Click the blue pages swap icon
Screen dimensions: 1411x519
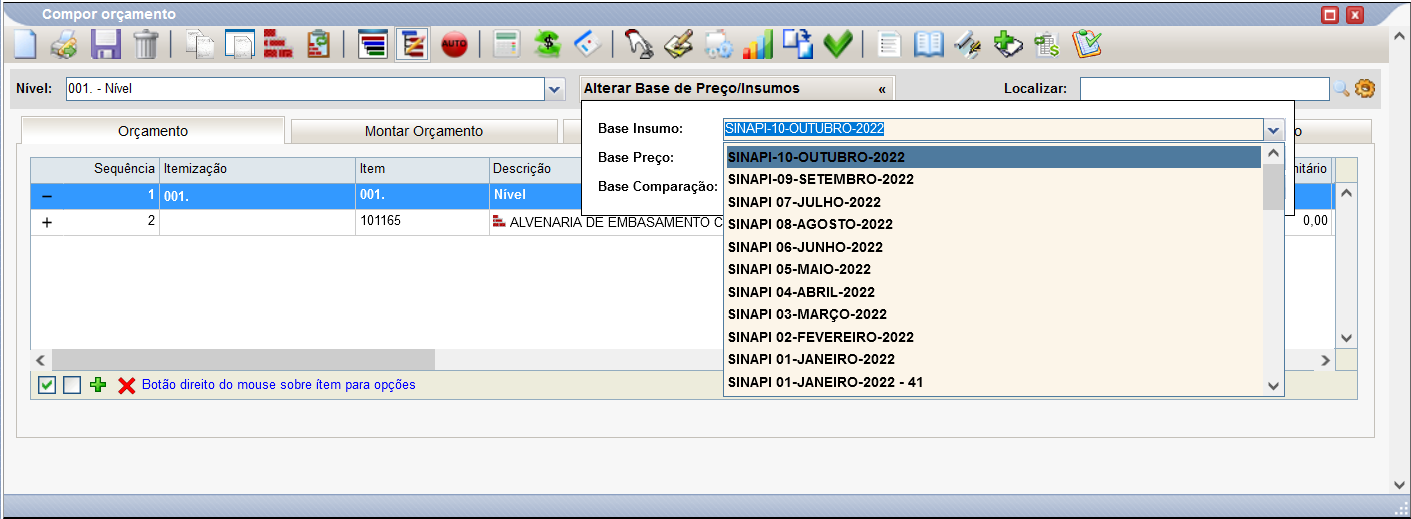point(798,44)
